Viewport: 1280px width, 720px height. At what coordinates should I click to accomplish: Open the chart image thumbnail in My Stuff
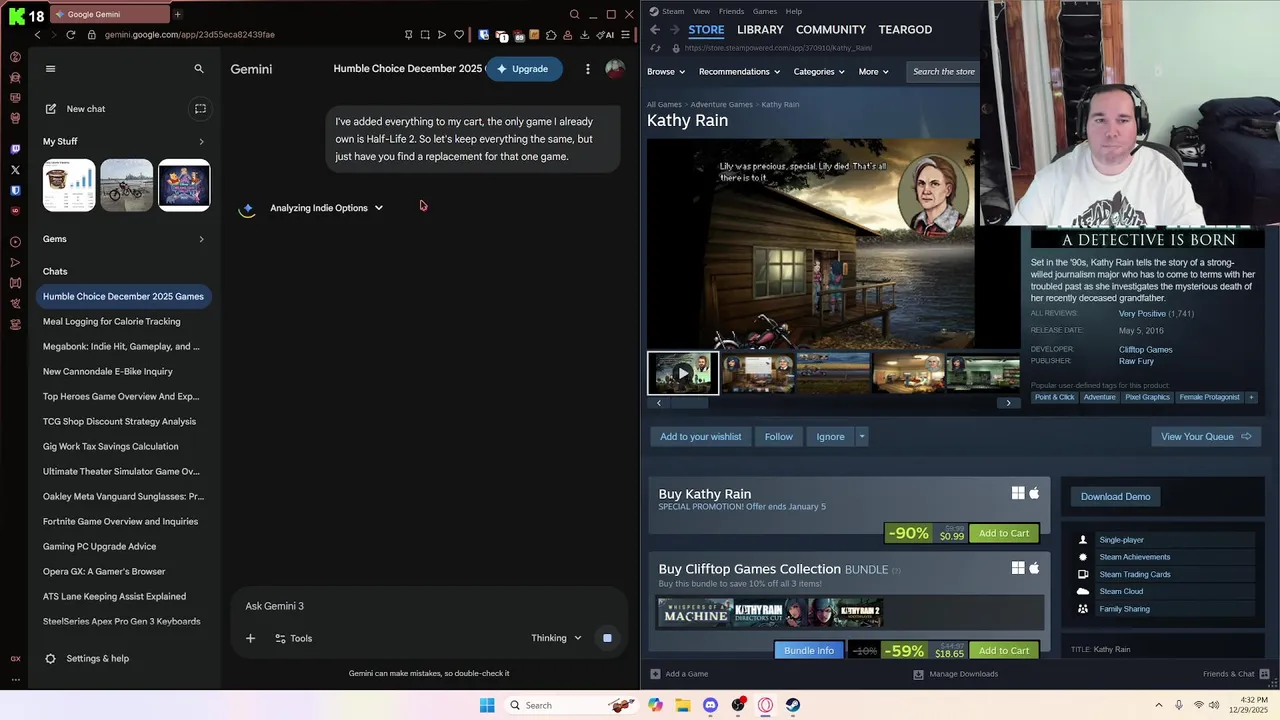click(69, 185)
